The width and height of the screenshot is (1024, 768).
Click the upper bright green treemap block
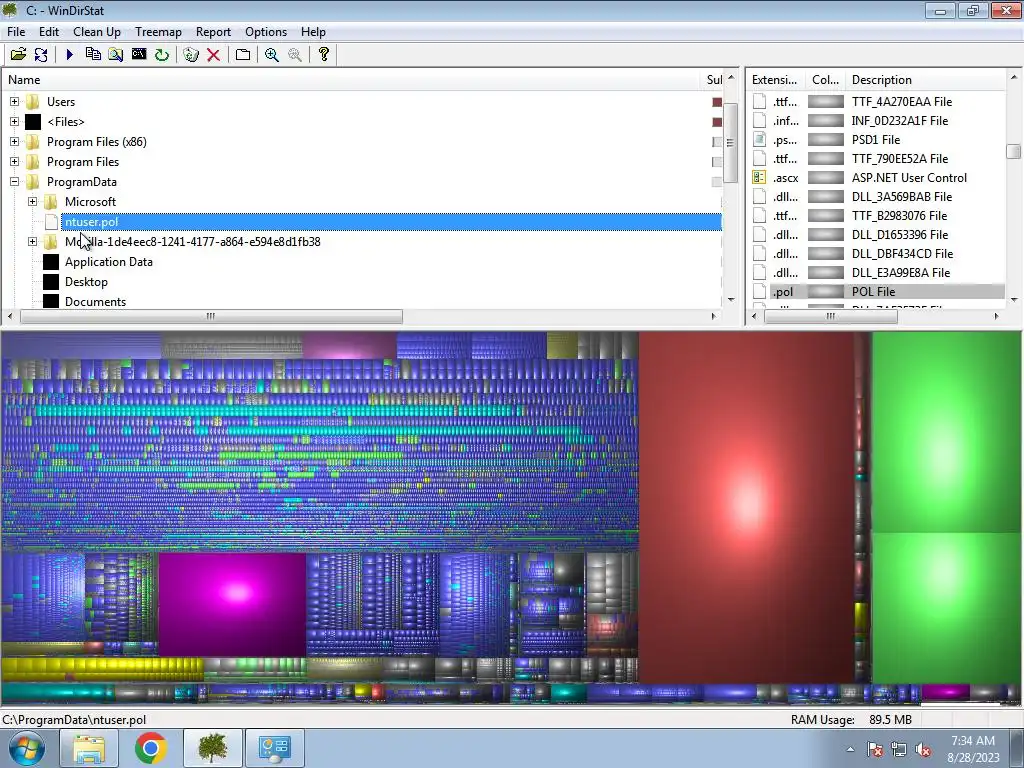[946, 432]
